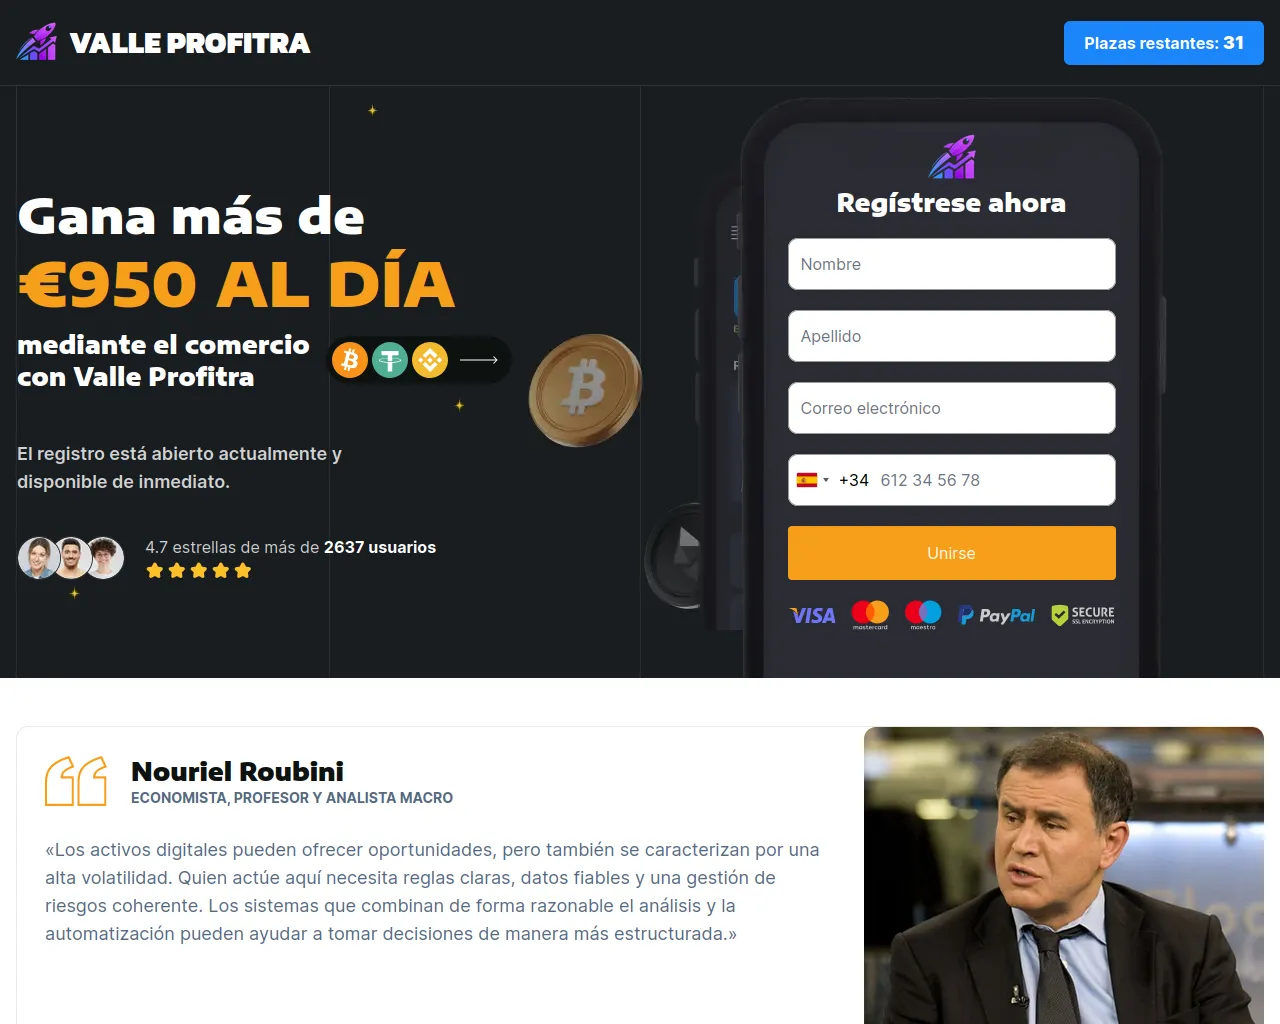Open the Spain flag country code dropdown
The width and height of the screenshot is (1280, 1024).
pyautogui.click(x=813, y=480)
